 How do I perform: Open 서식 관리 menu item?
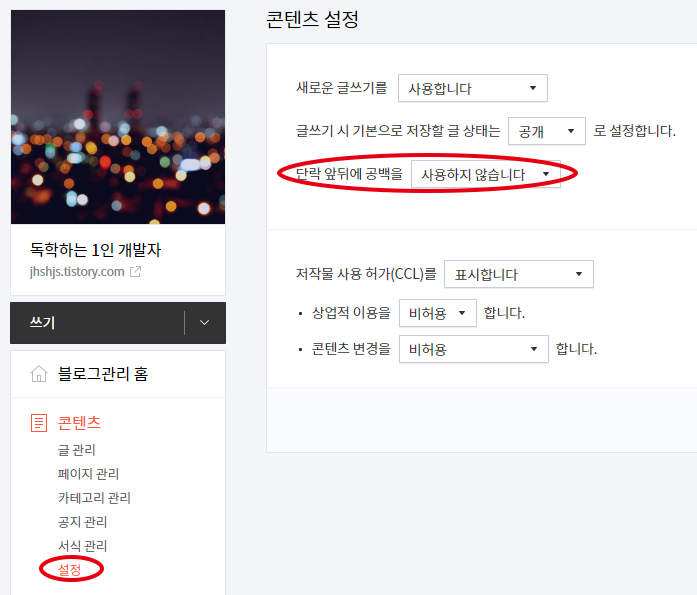82,546
